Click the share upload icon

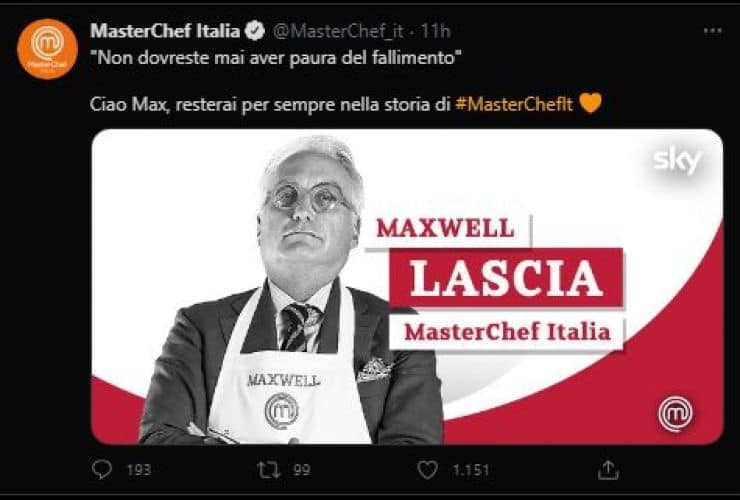click(608, 470)
